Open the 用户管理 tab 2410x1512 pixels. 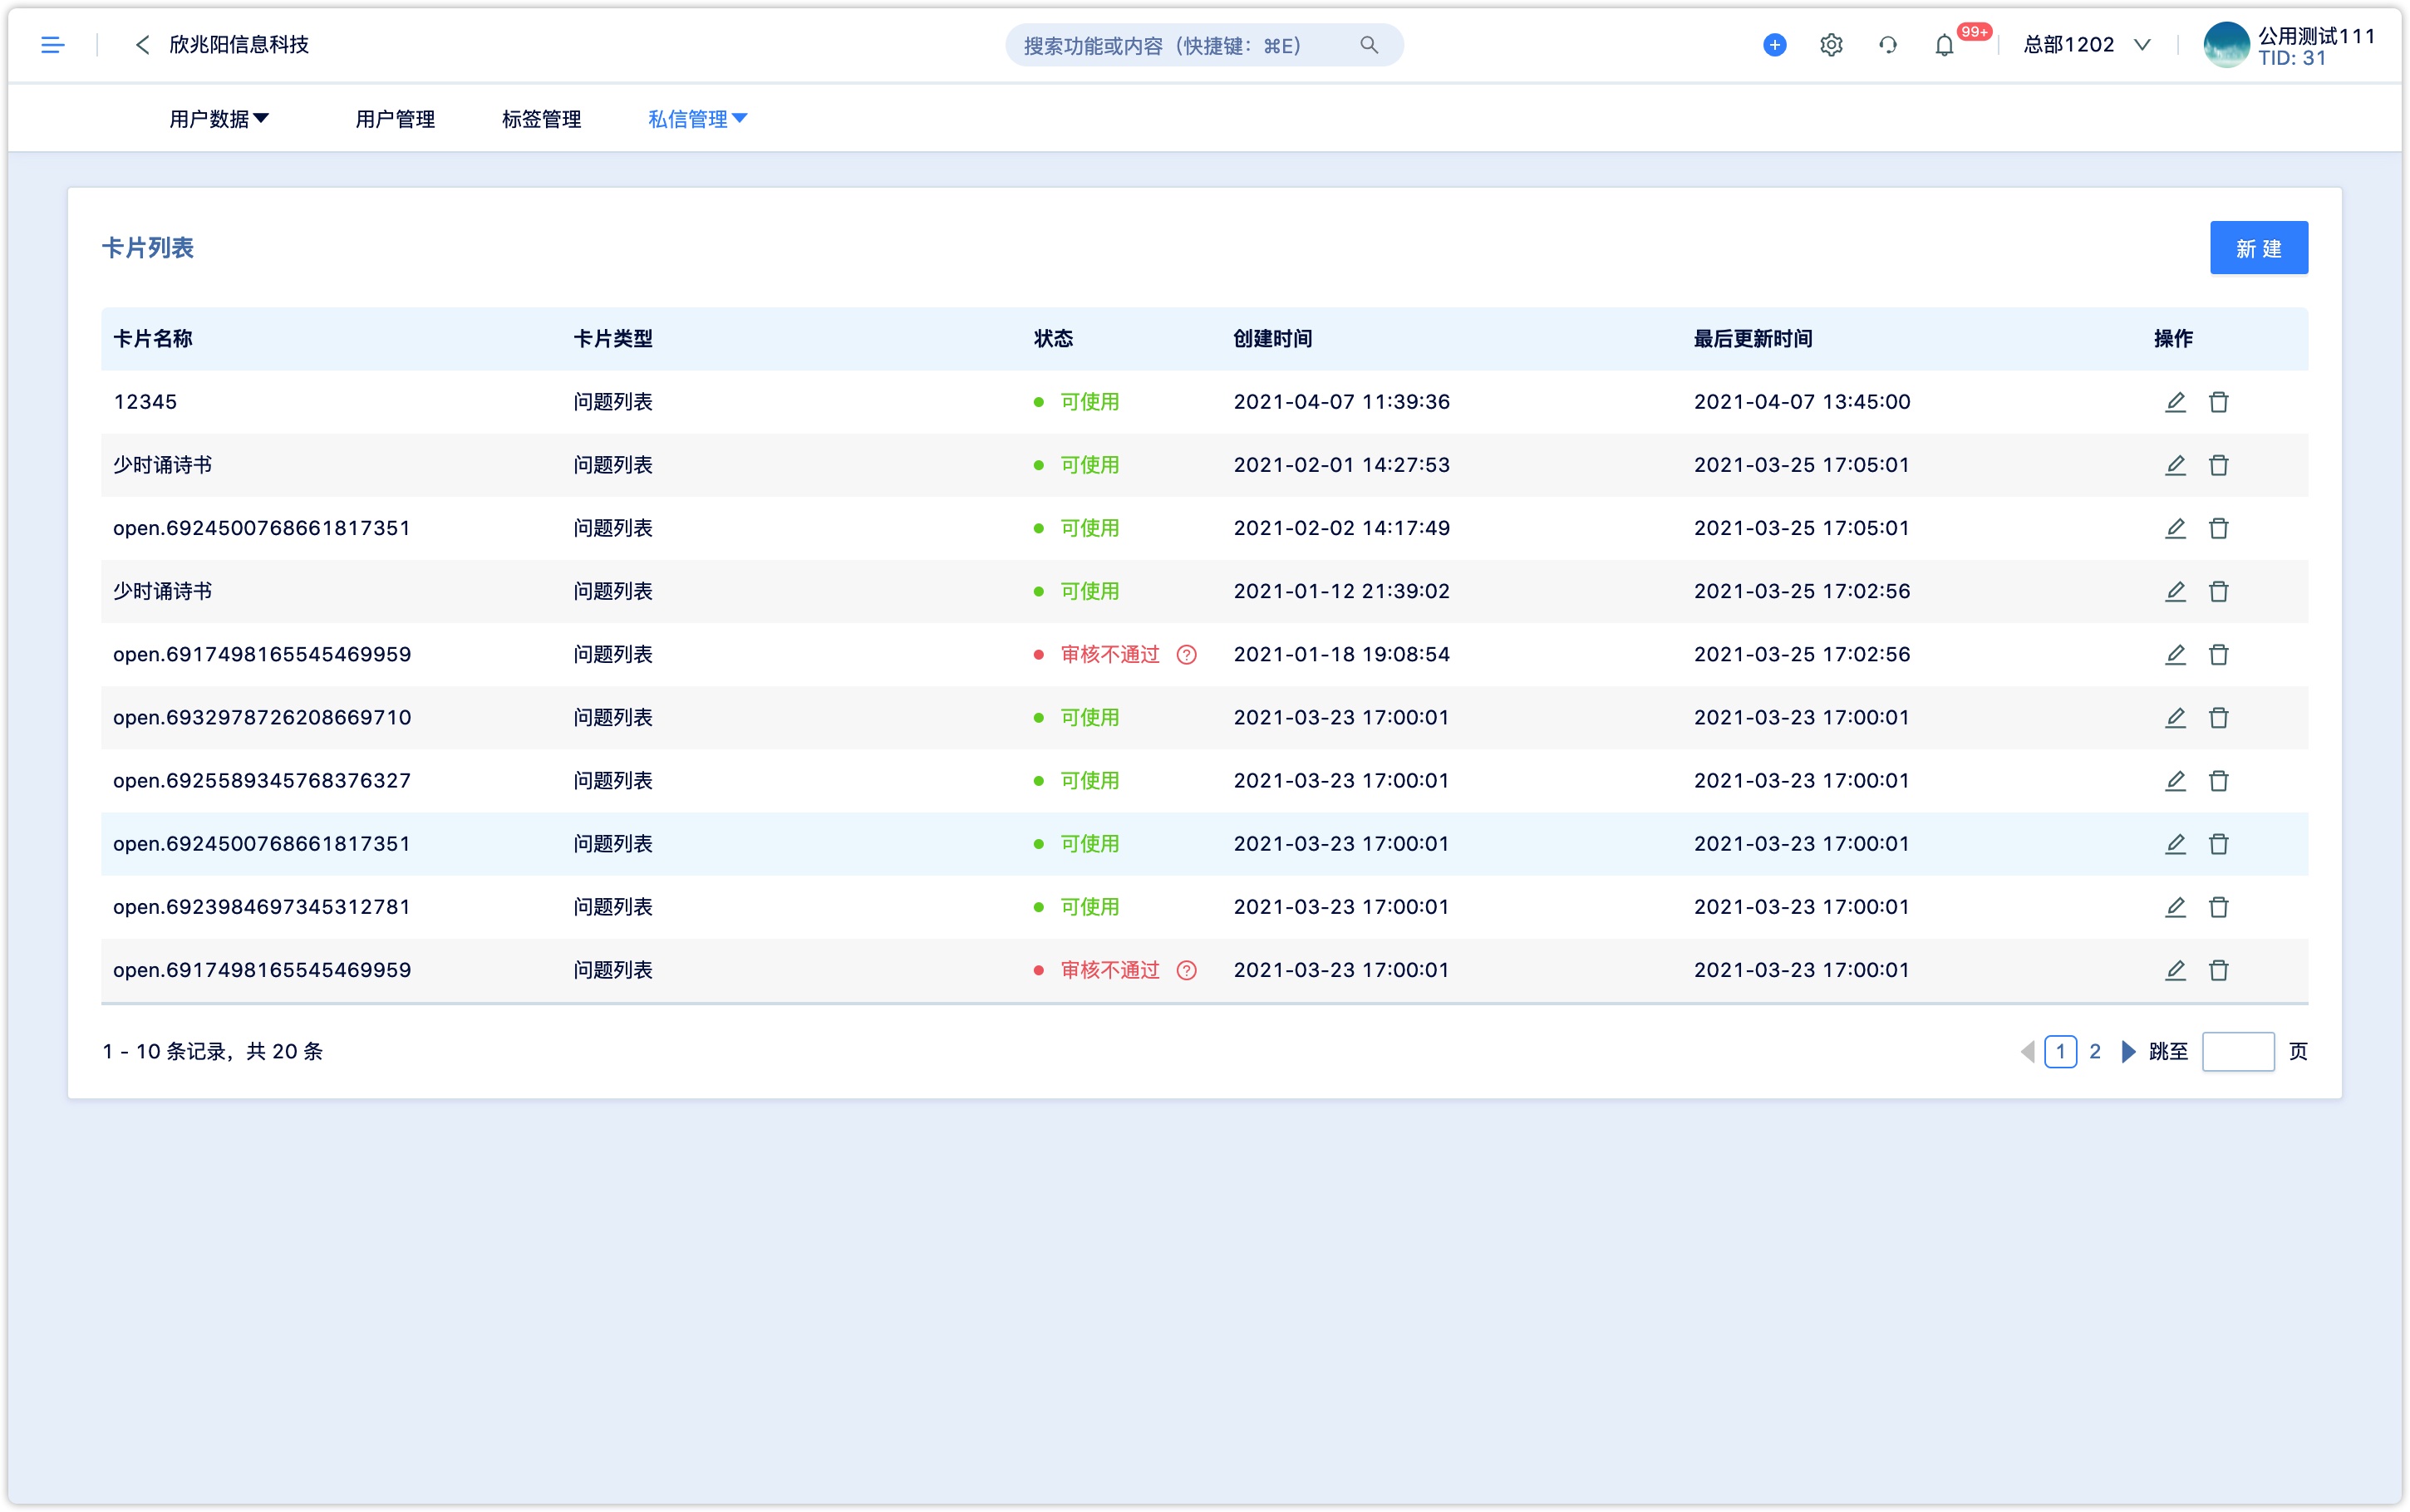(395, 119)
